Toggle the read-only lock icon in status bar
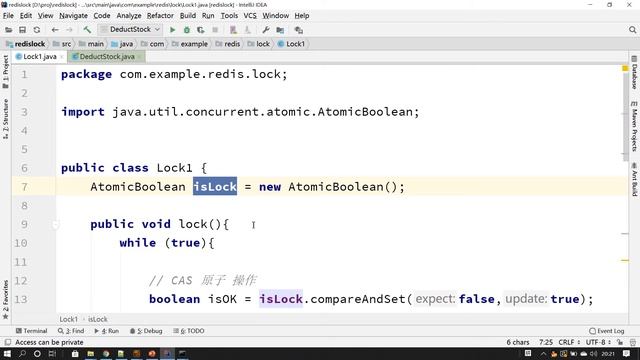Screen dimensions: 640x360 pos(620,342)
